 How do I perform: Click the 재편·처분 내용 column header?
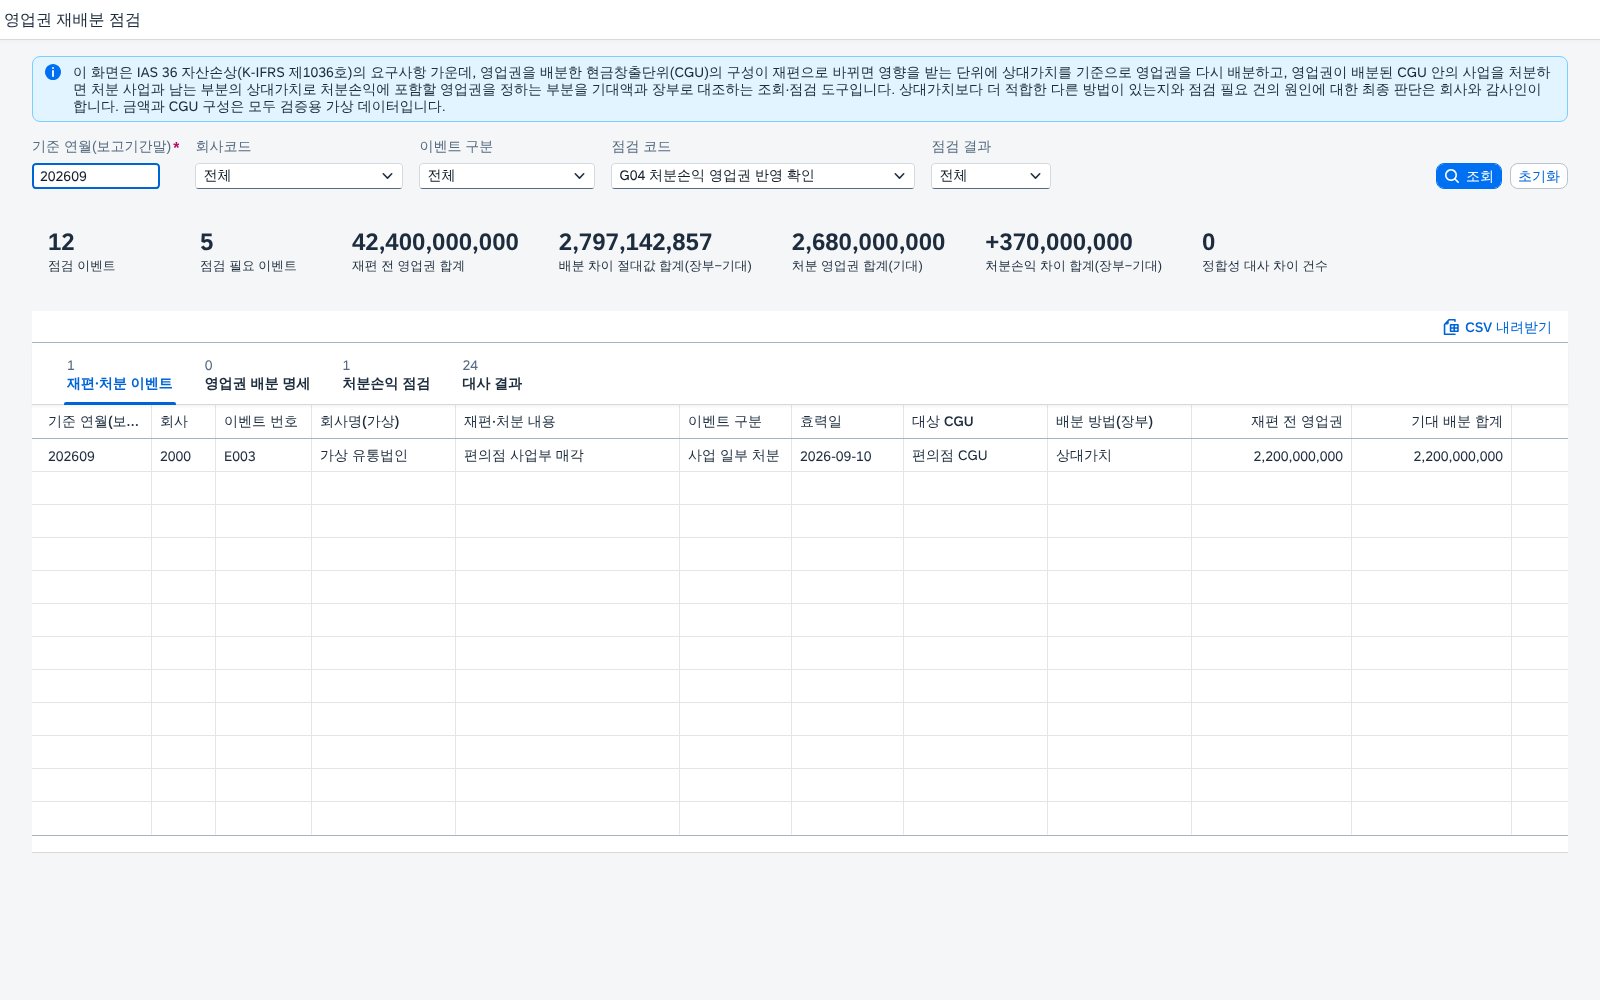(x=567, y=422)
